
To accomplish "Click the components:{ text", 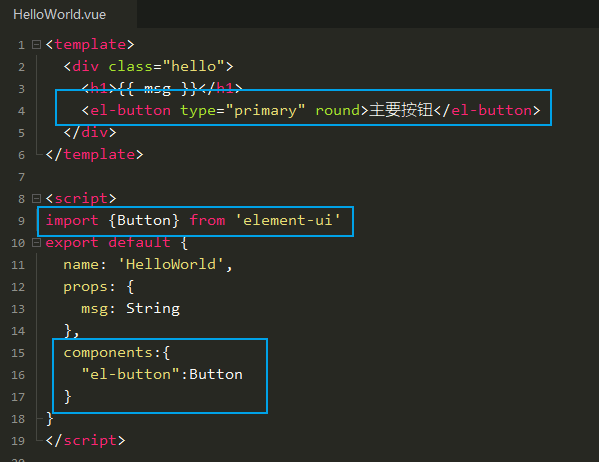I will pyautogui.click(x=117, y=353).
